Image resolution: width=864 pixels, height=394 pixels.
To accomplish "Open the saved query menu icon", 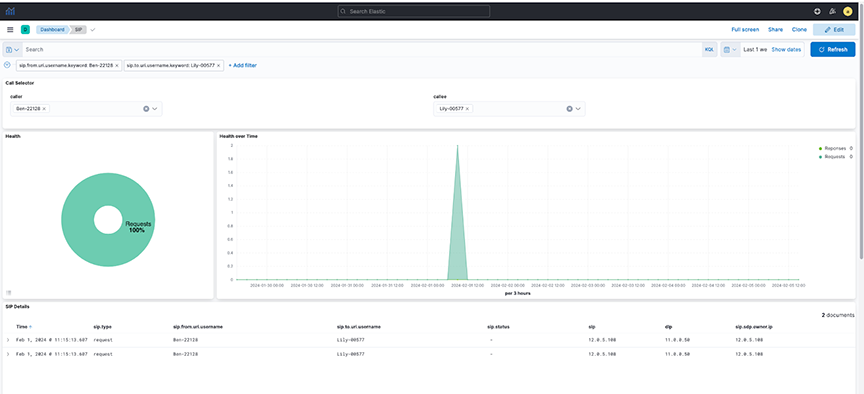I will pos(12,50).
